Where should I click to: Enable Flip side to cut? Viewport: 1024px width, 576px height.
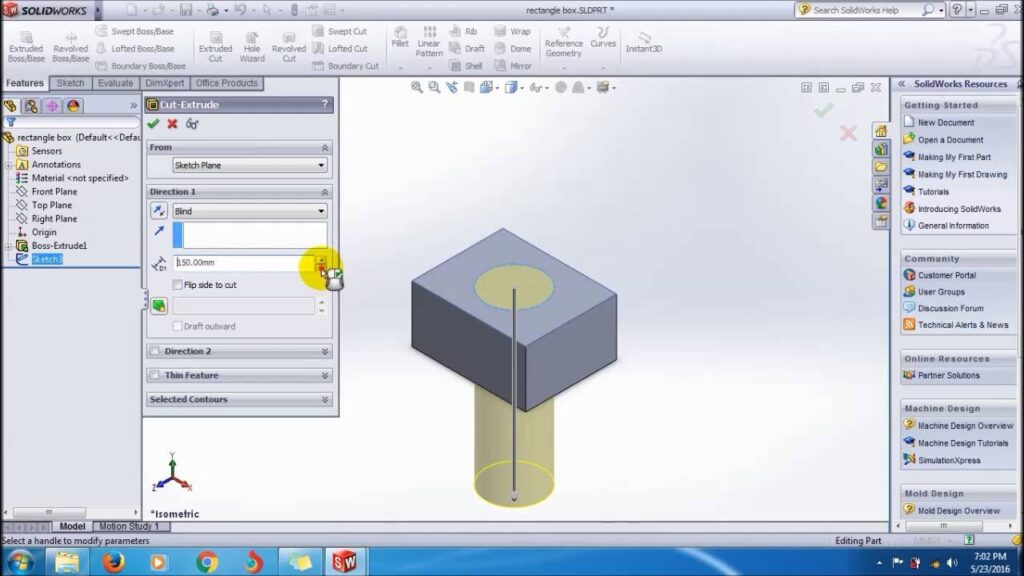click(178, 285)
